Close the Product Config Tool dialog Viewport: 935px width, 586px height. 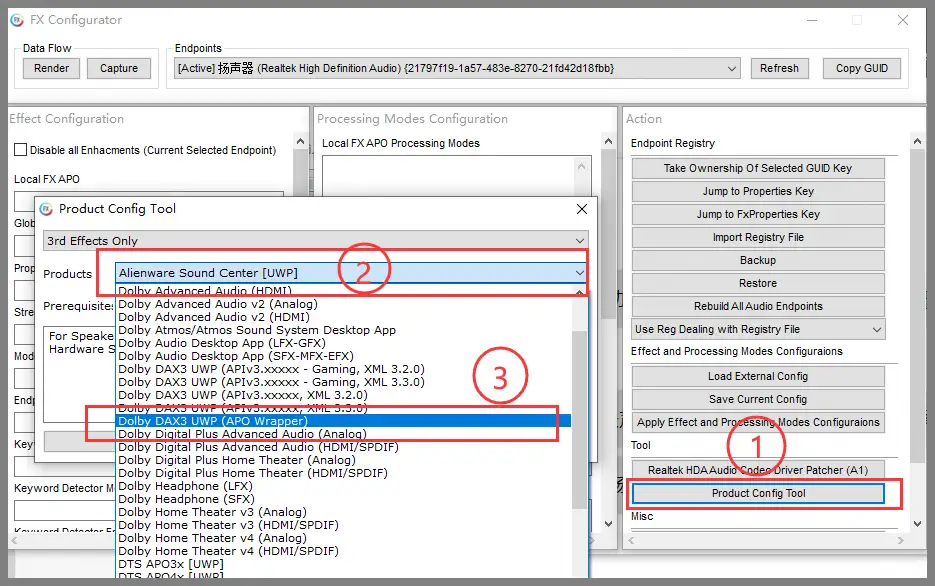(x=582, y=209)
